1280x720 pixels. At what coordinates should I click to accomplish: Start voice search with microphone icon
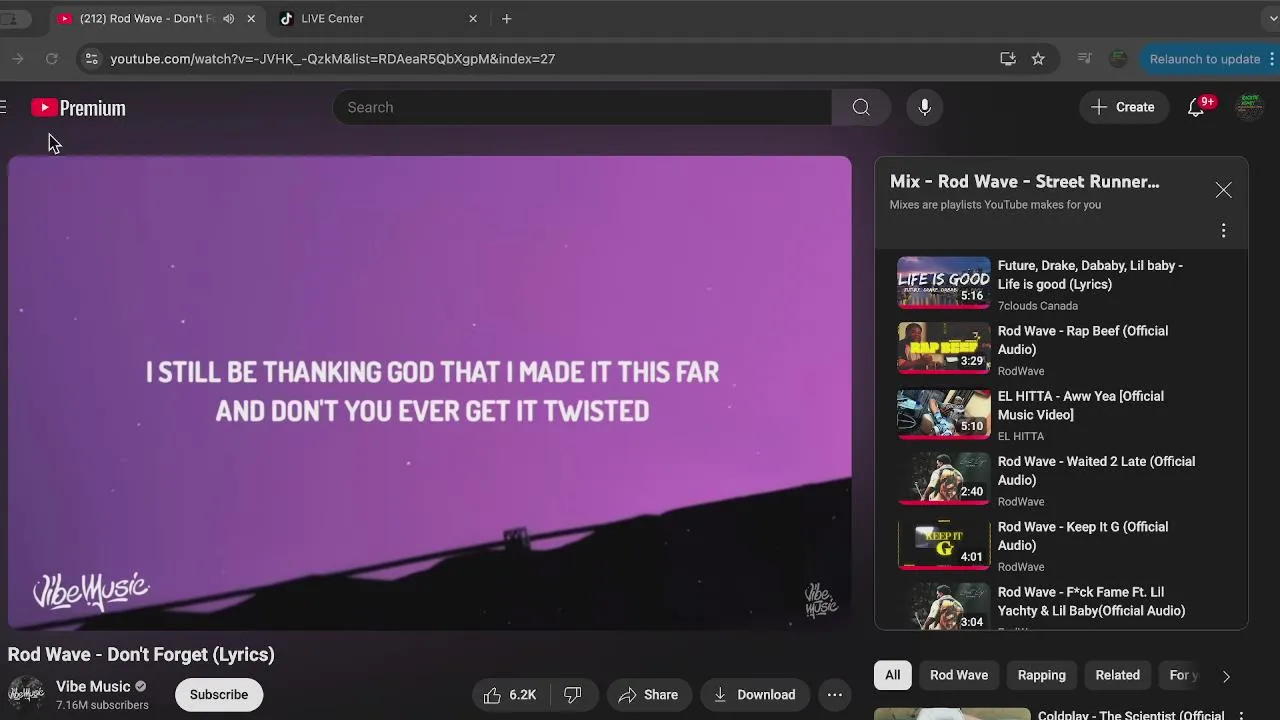(925, 107)
